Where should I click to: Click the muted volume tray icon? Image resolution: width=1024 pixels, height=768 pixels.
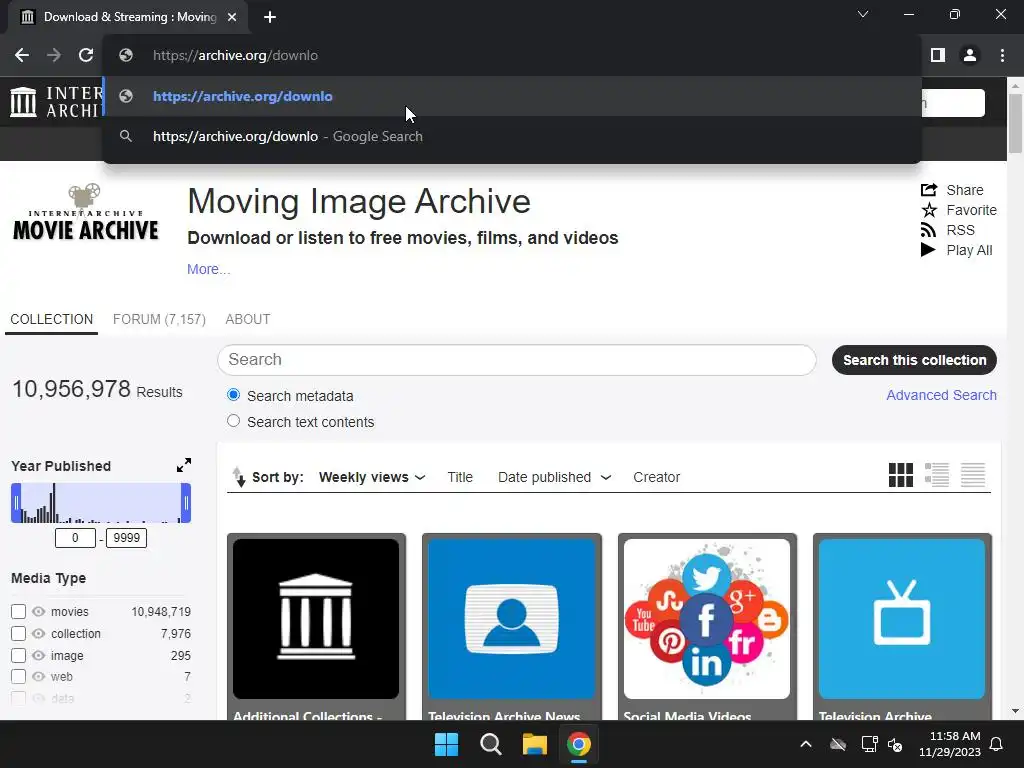pos(895,744)
